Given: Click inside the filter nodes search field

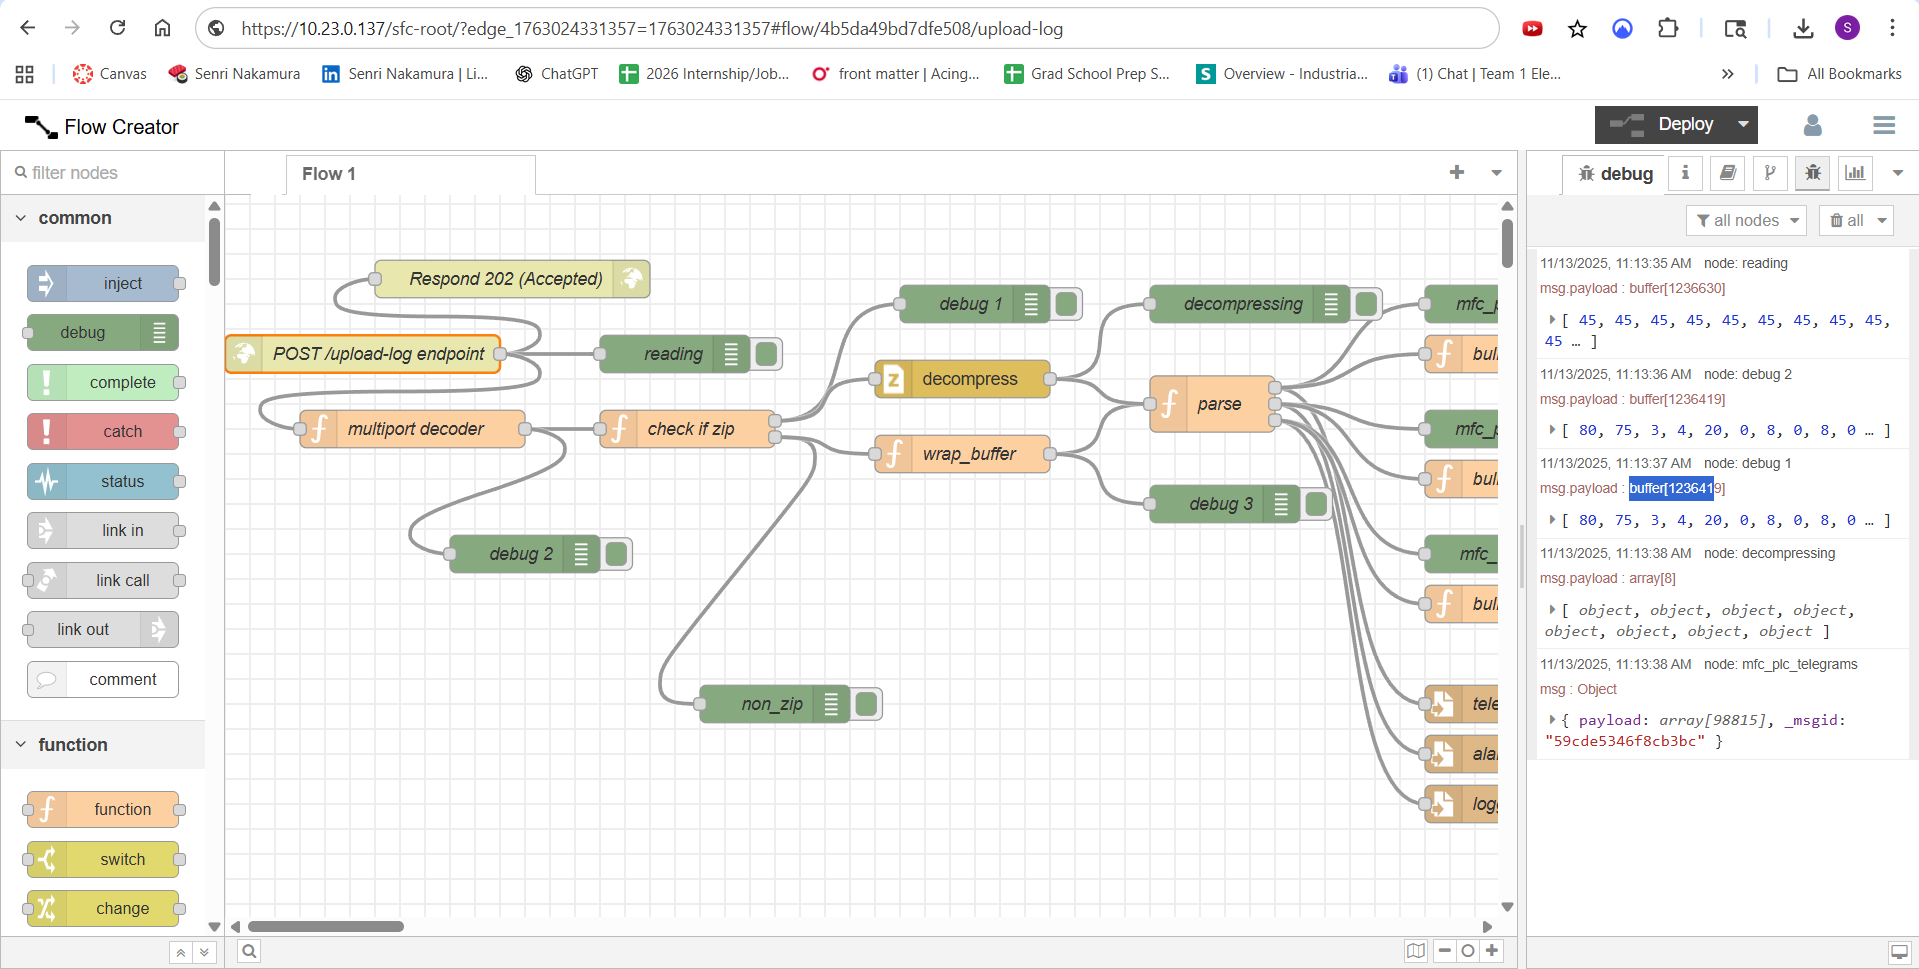Looking at the screenshot, I should 110,172.
